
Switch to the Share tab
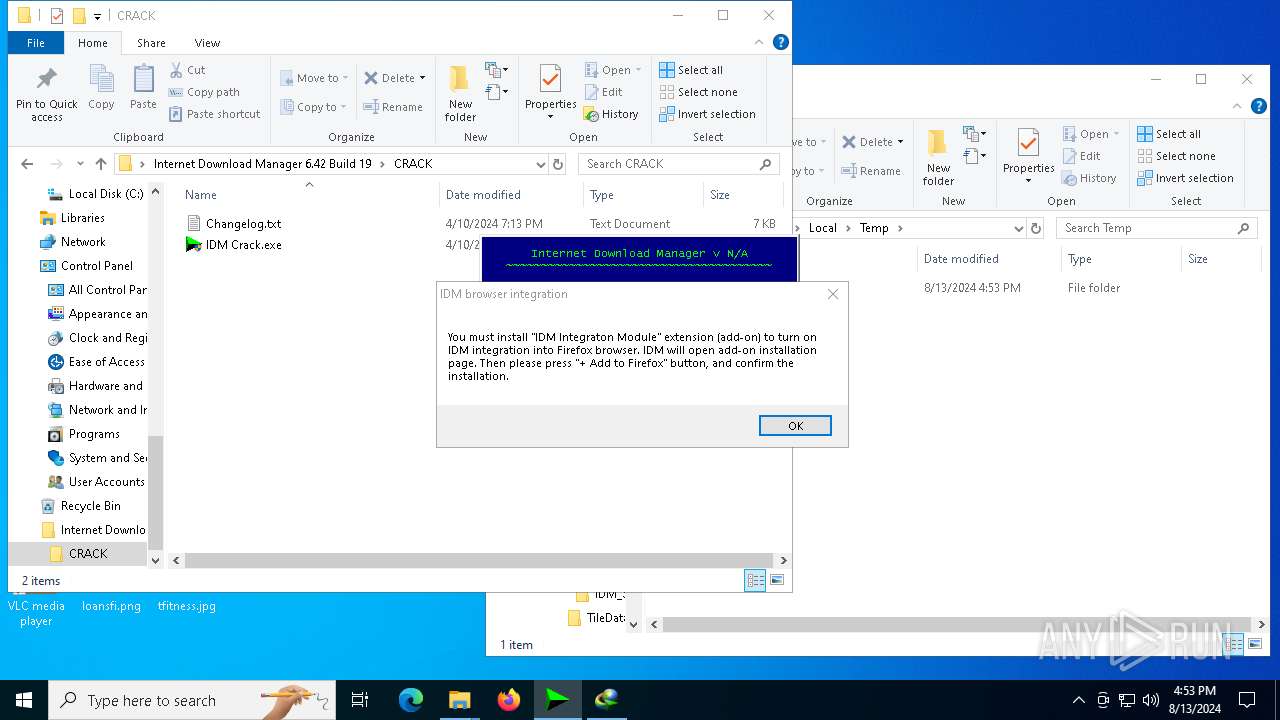(151, 43)
